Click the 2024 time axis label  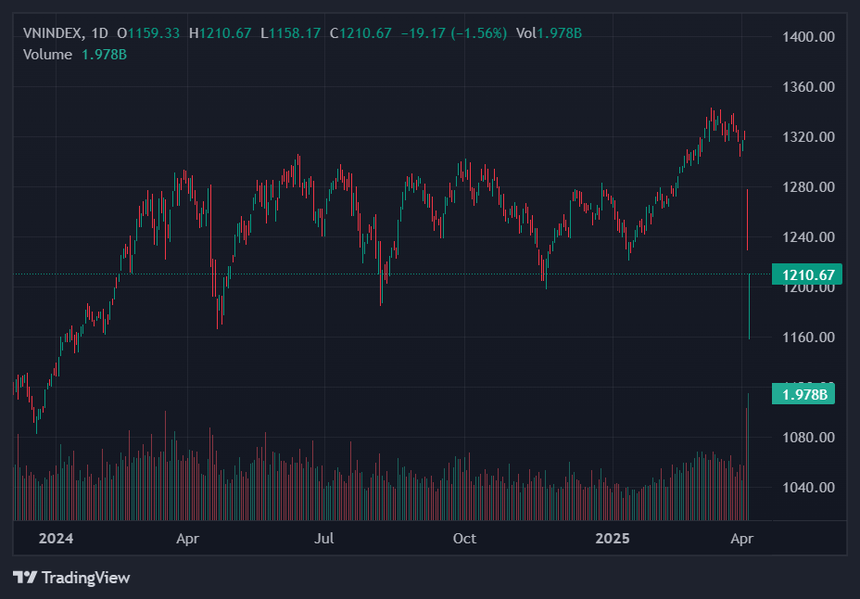click(56, 538)
